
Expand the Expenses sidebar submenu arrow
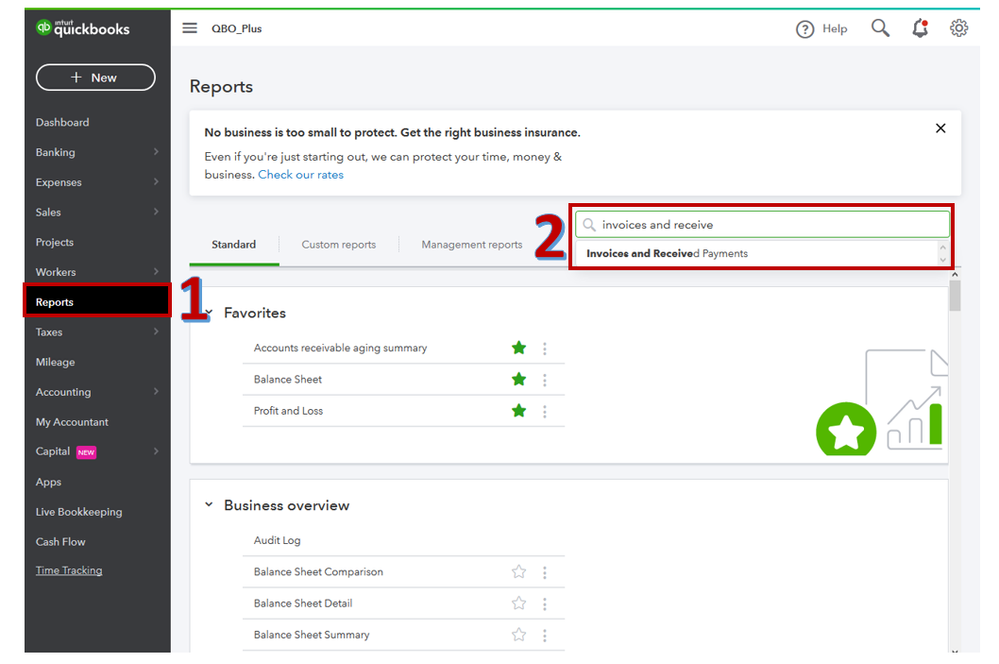click(156, 182)
